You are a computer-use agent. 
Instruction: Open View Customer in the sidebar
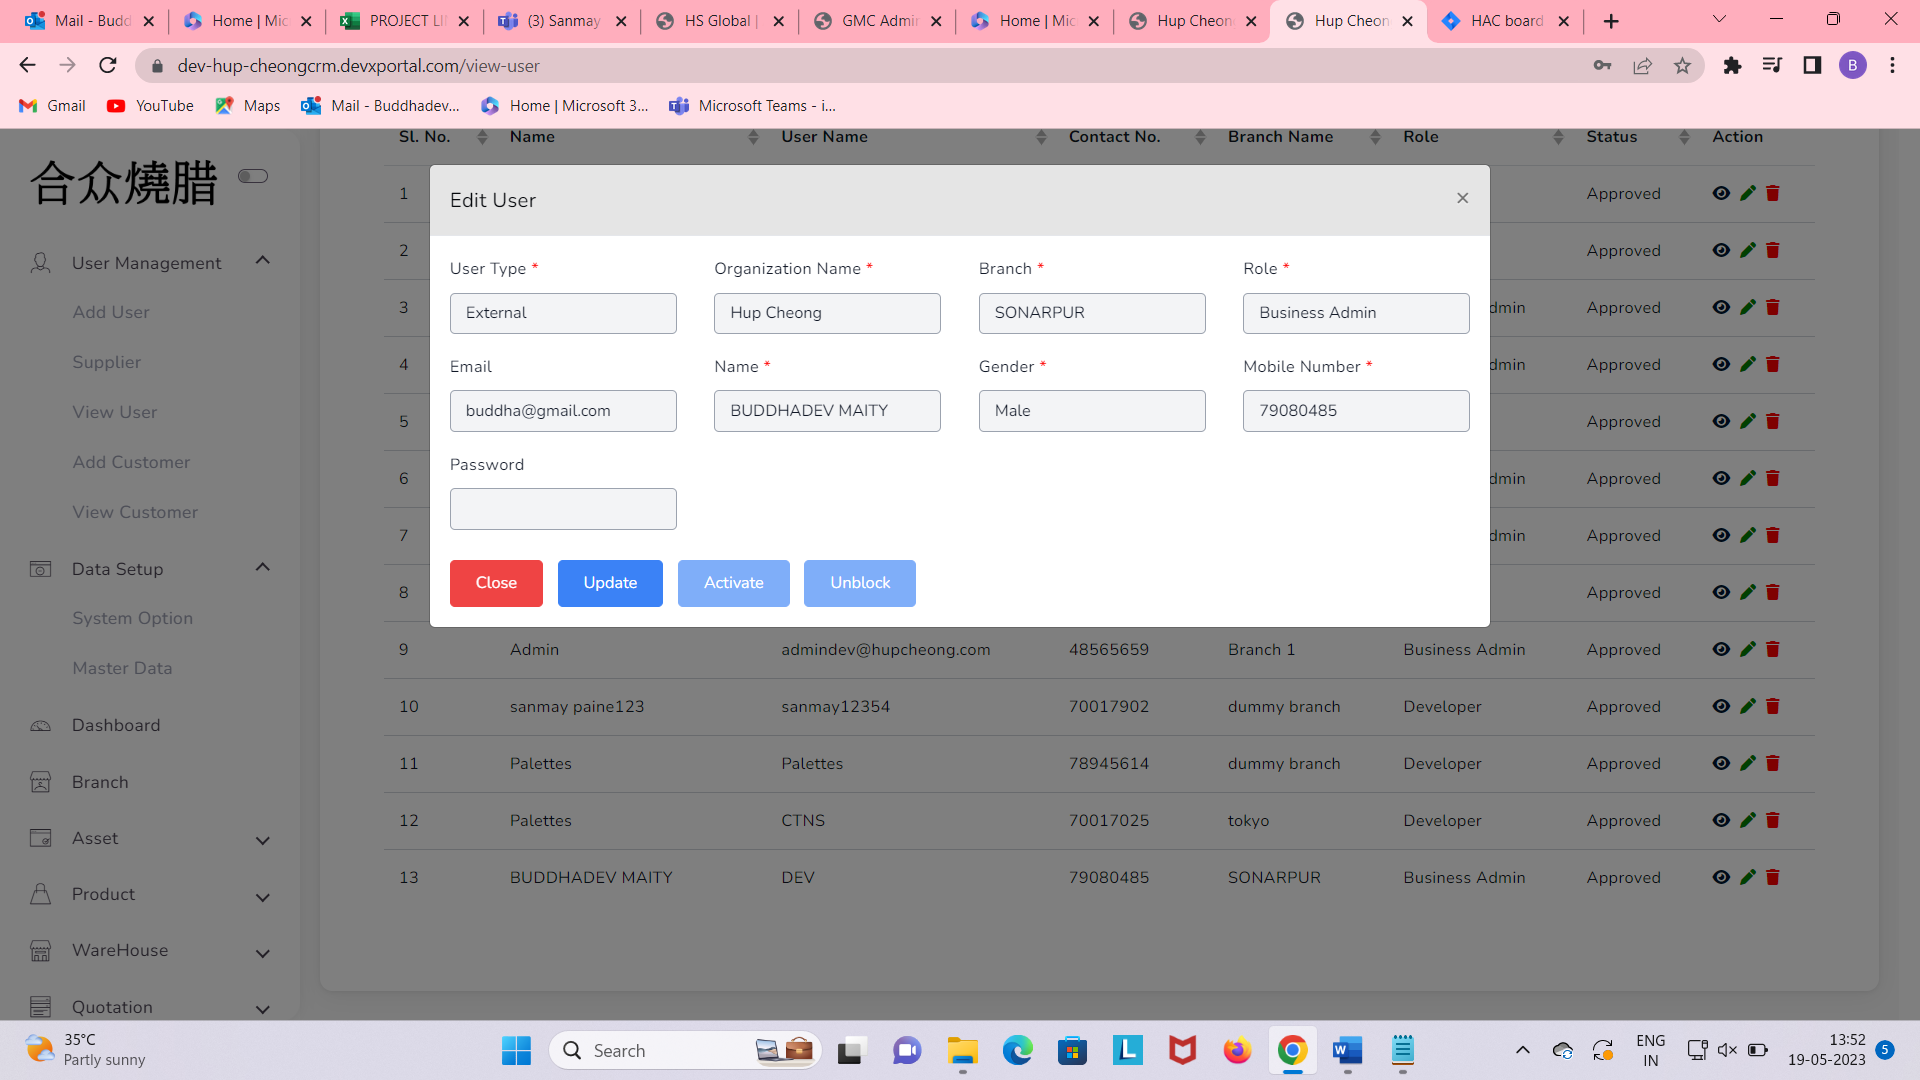pyautogui.click(x=135, y=512)
